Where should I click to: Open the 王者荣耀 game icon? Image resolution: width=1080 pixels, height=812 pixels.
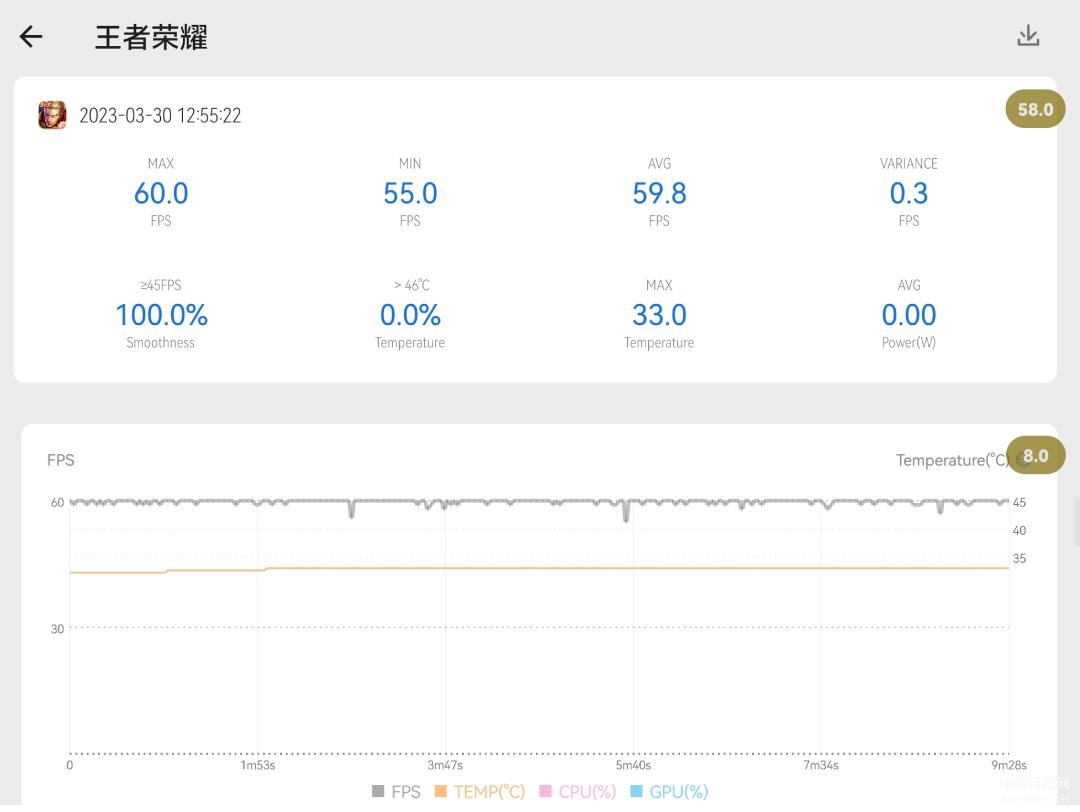click(52, 115)
